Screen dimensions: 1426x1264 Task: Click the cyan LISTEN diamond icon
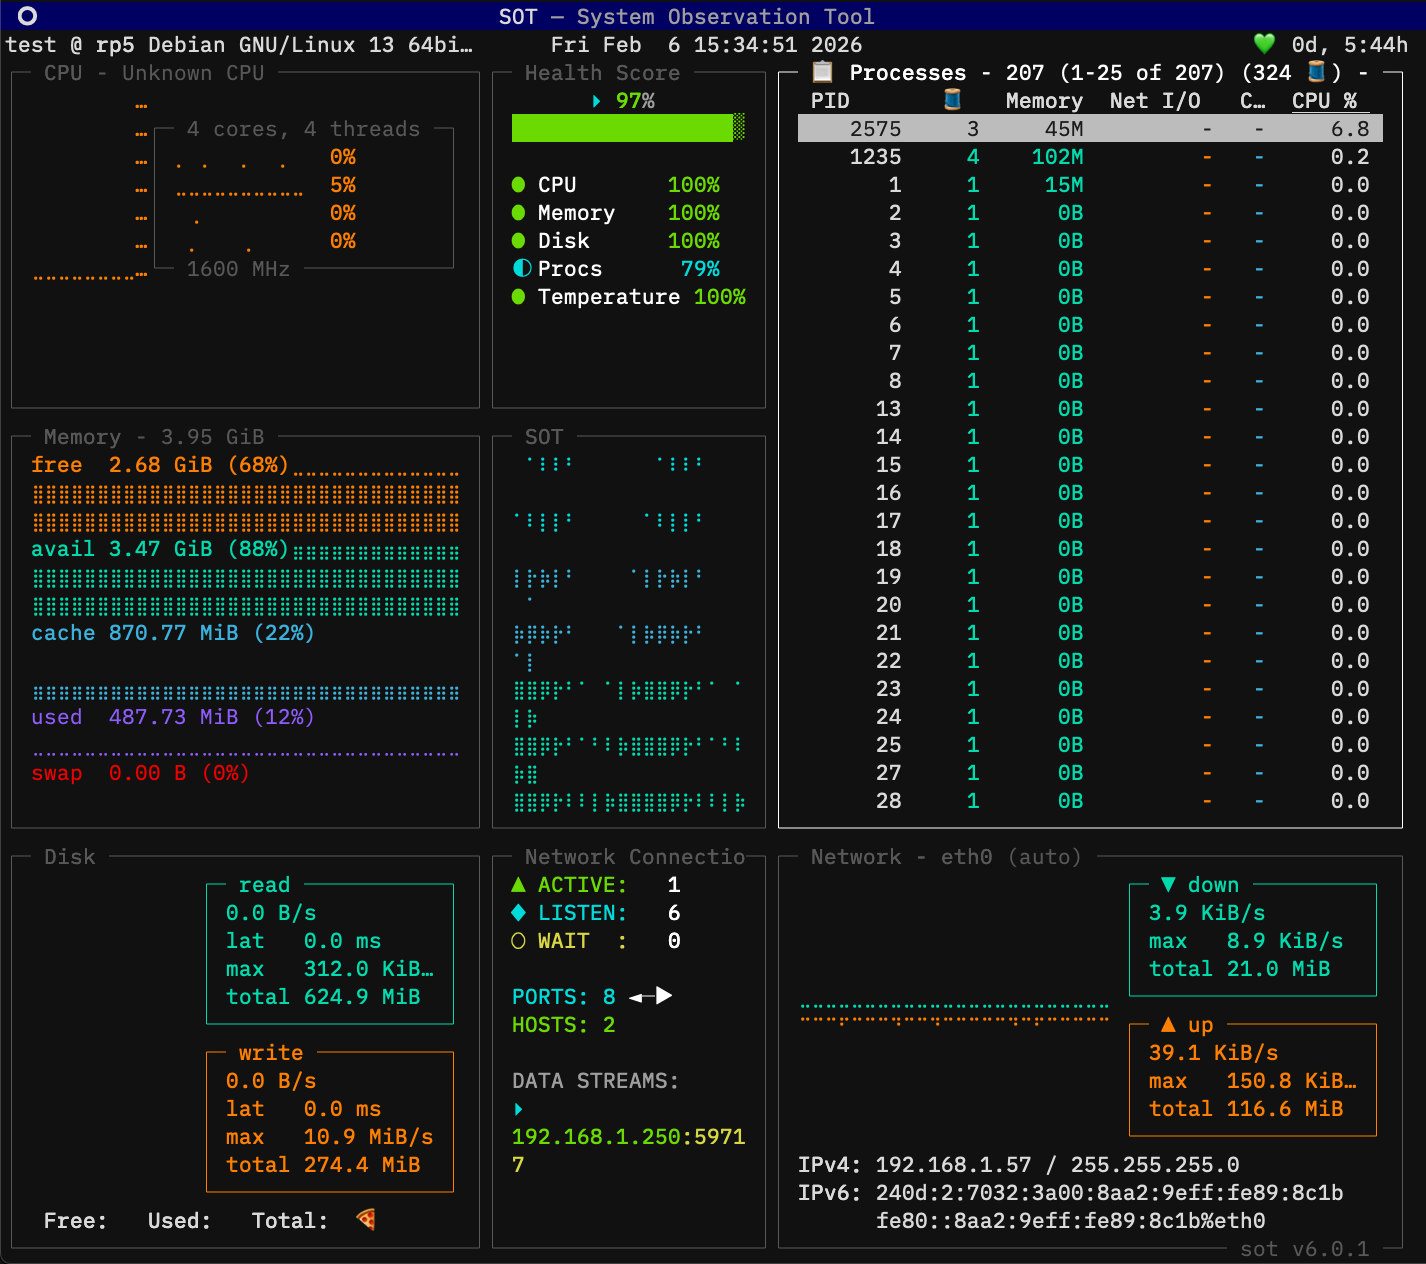pyautogui.click(x=518, y=912)
